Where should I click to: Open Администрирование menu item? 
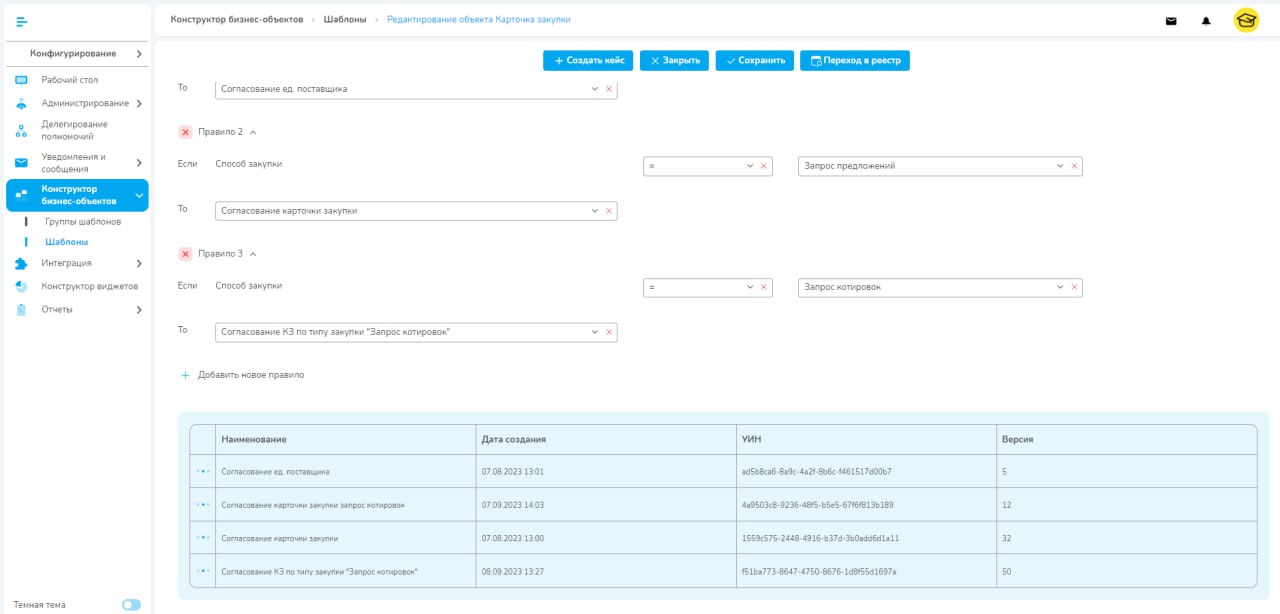[x=85, y=103]
